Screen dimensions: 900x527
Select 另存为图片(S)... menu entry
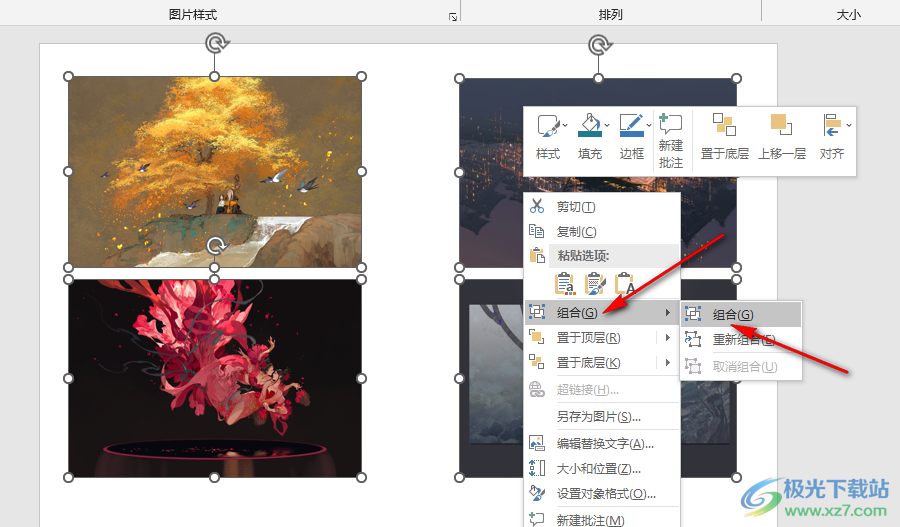click(602, 417)
